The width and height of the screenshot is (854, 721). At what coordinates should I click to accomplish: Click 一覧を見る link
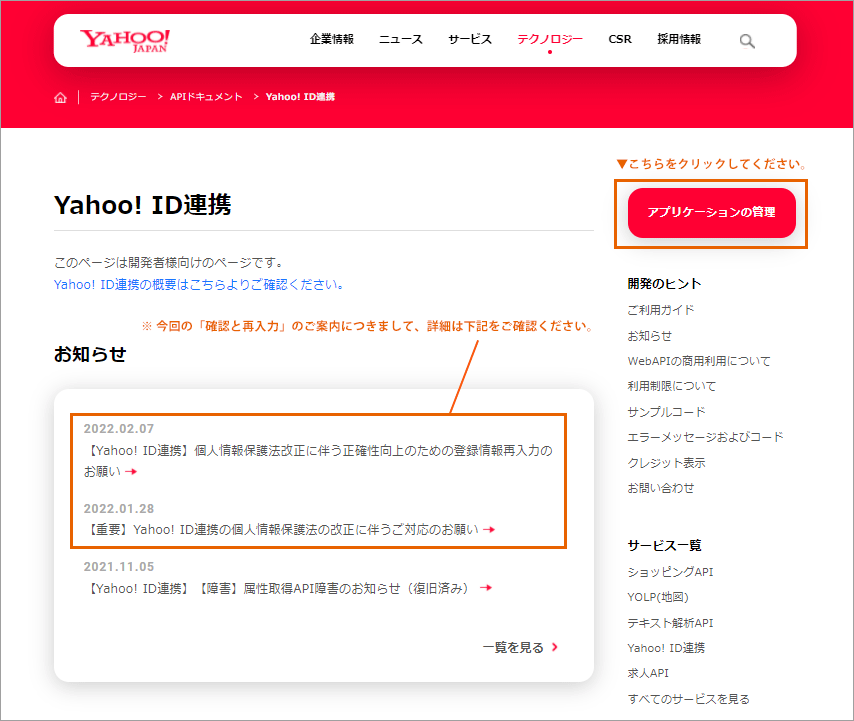513,647
